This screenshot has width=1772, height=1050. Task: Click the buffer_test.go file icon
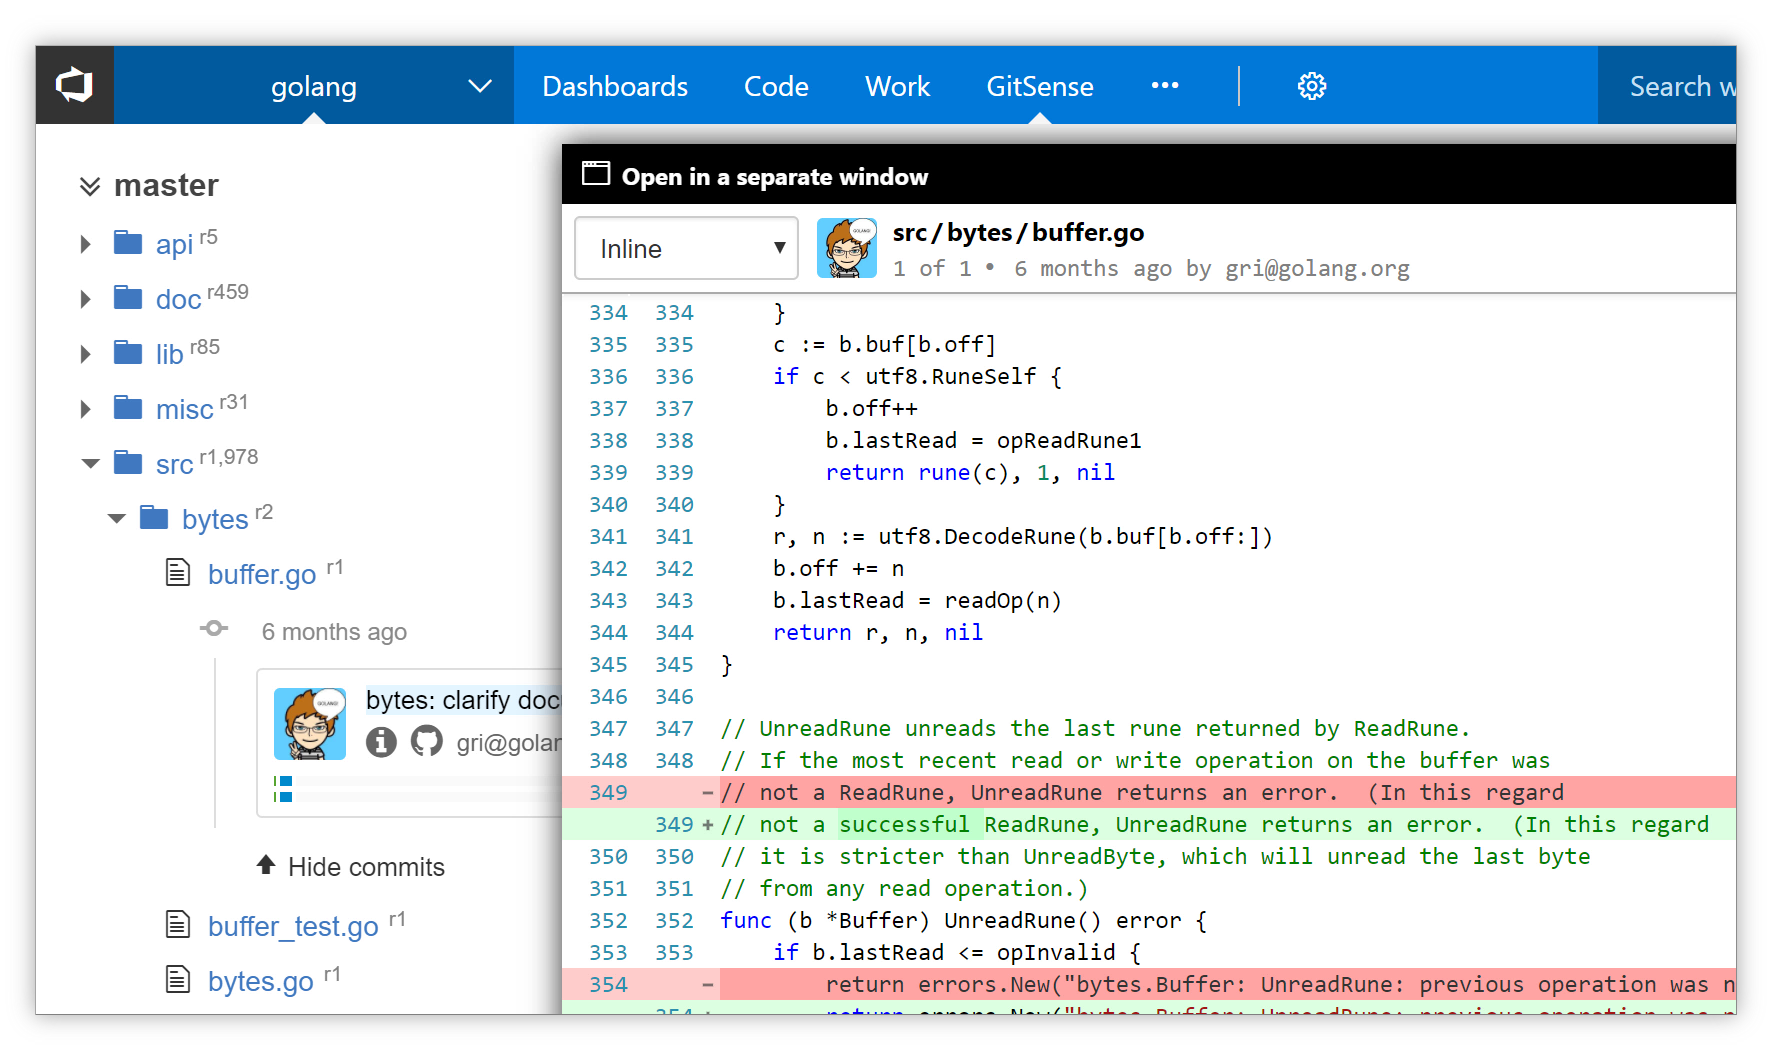tap(178, 924)
